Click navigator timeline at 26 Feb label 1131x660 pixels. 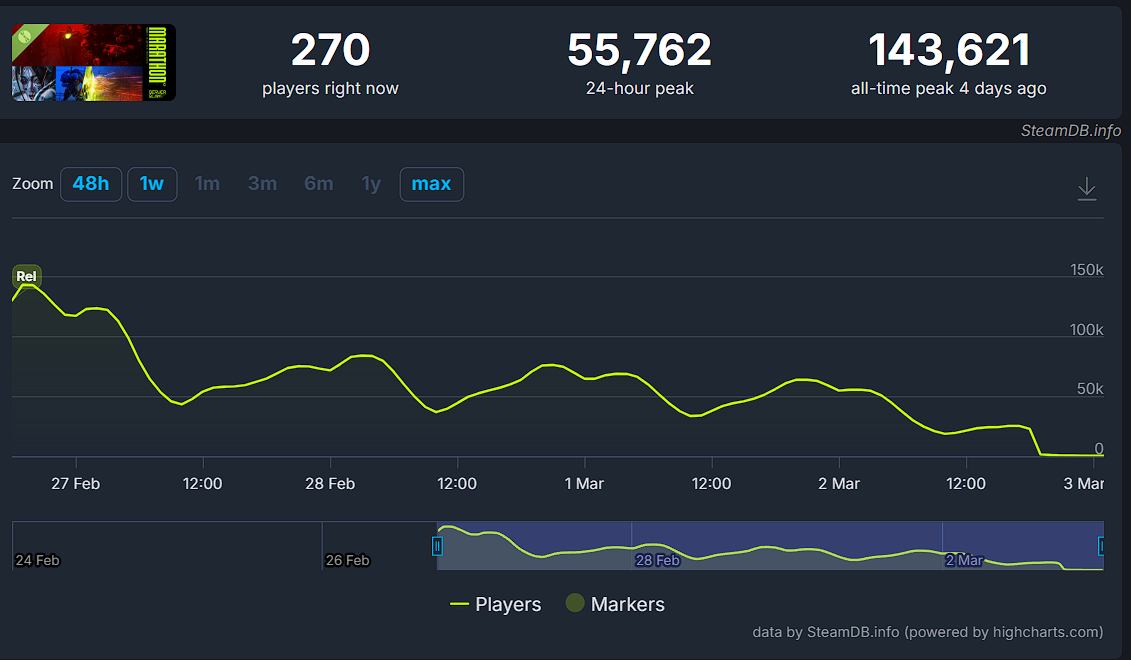pos(347,560)
